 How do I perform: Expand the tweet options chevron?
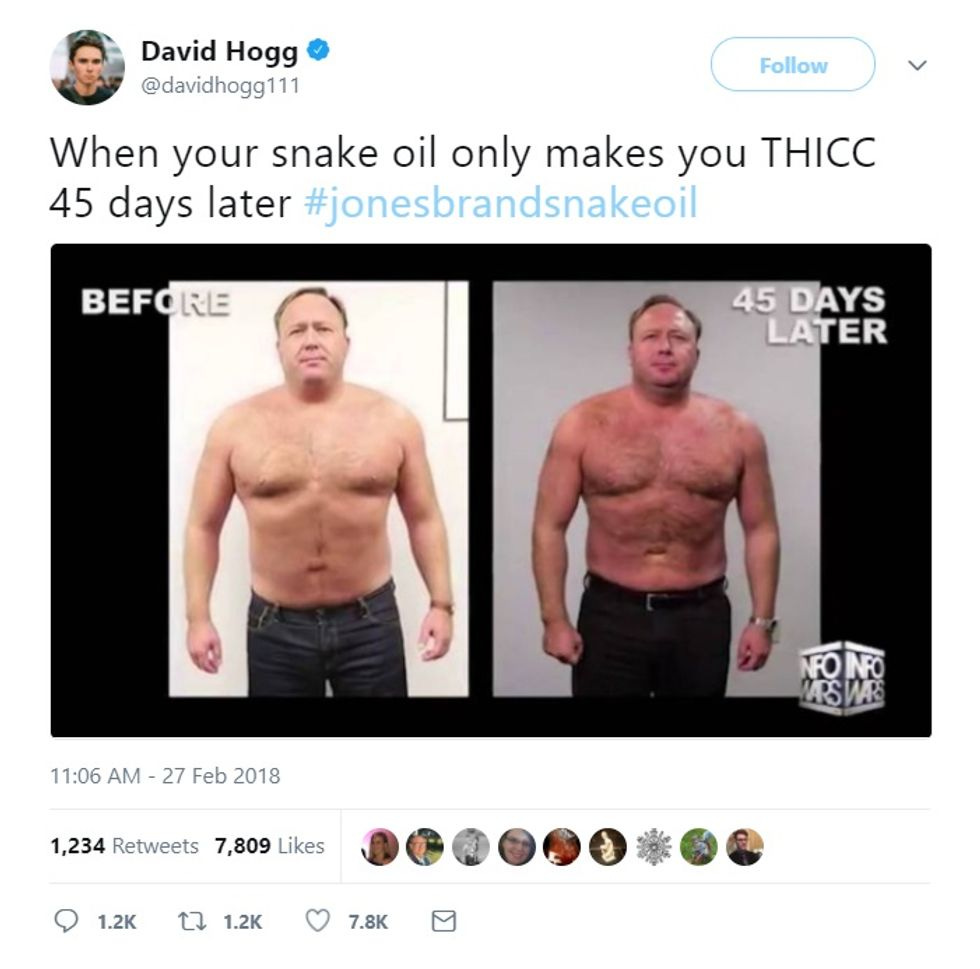click(916, 64)
